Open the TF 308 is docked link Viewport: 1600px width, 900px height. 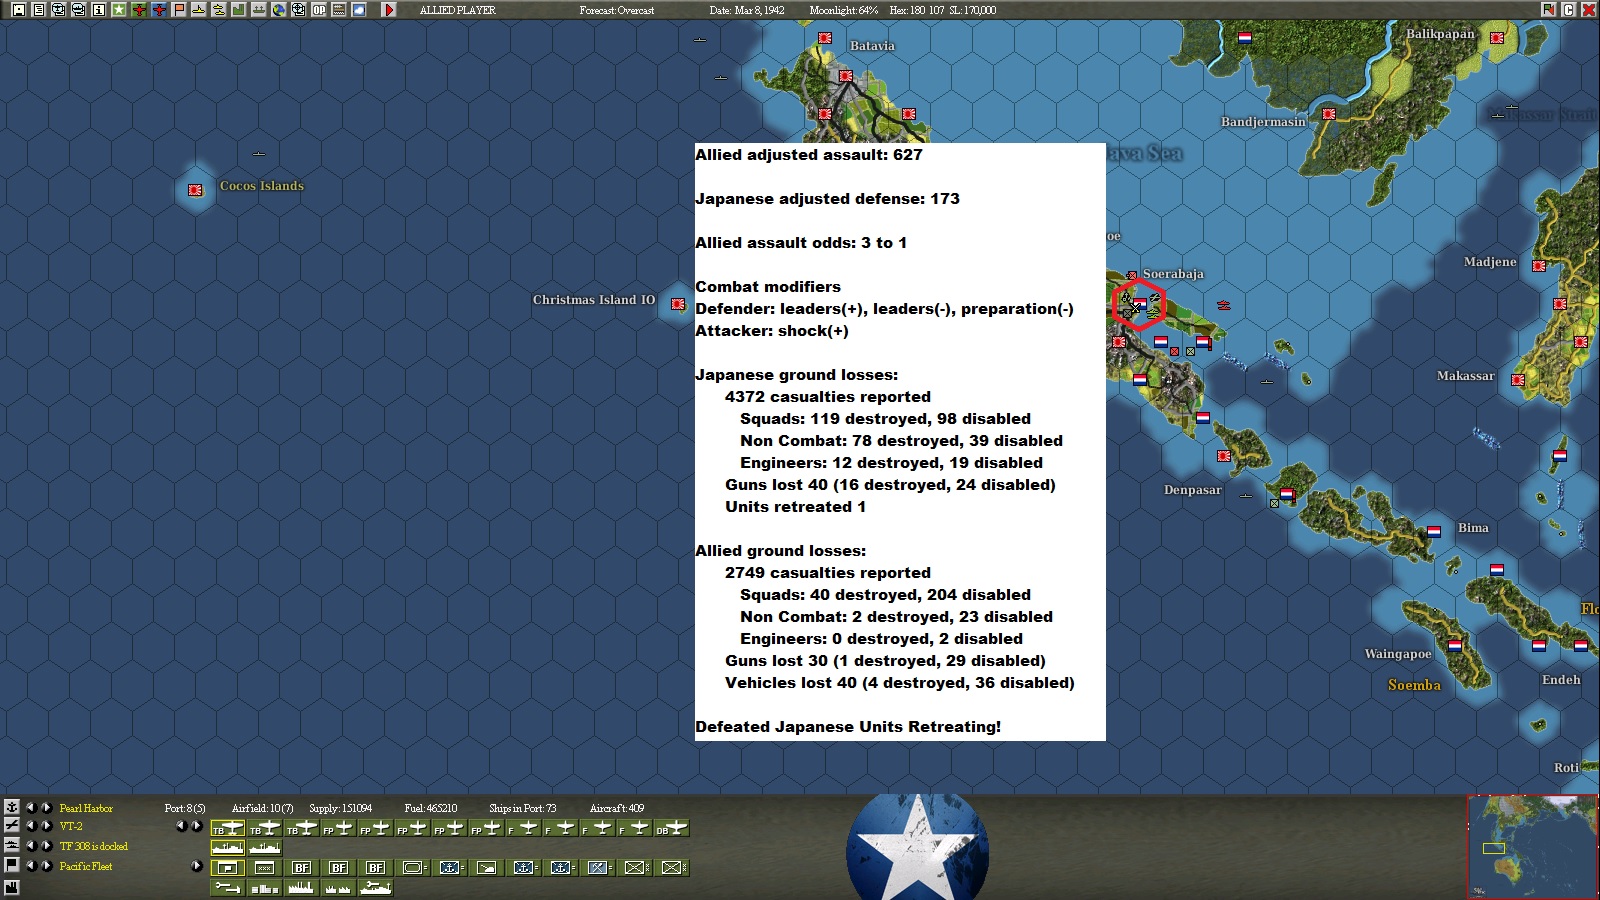tap(94, 846)
